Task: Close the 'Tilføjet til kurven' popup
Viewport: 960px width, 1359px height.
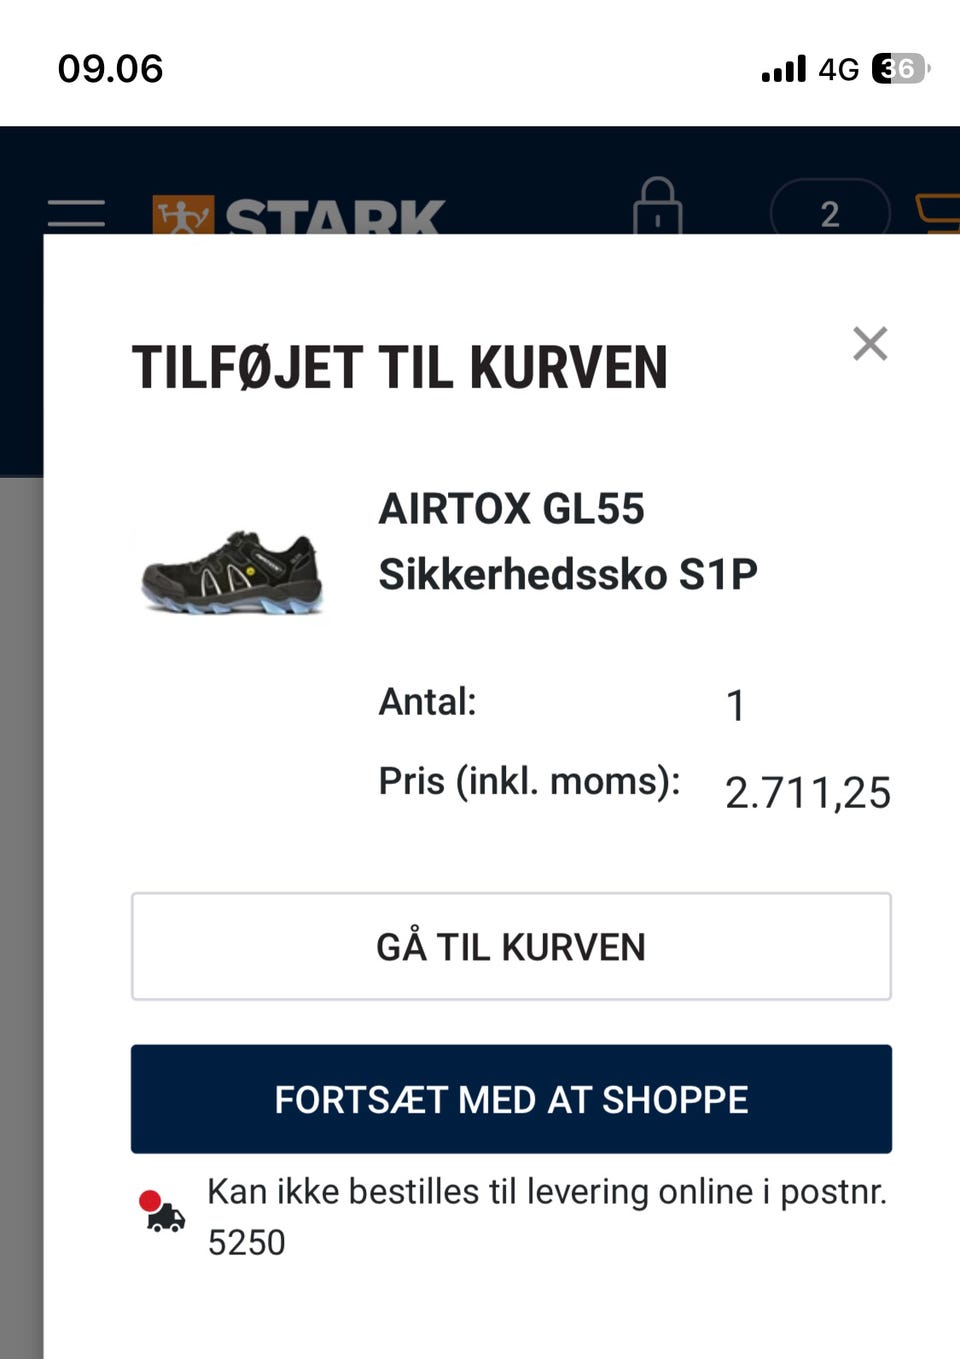Action: click(x=870, y=344)
